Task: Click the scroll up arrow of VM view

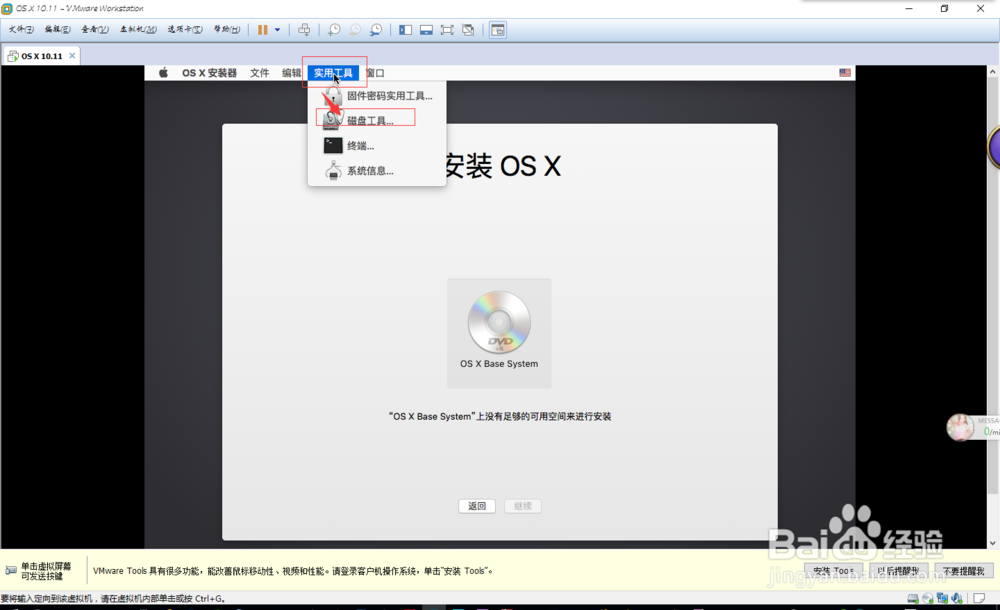Action: tap(992, 71)
